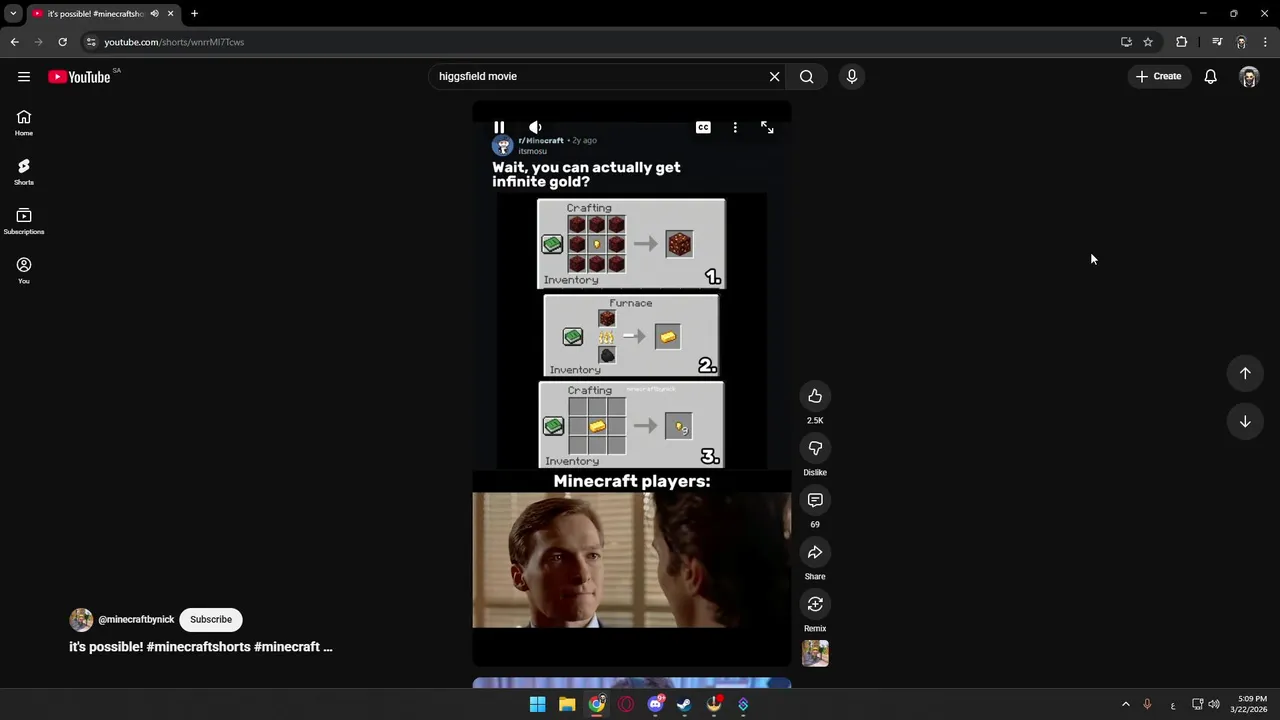This screenshot has width=1280, height=720.
Task: Open File Explorer from the taskbar
Action: pyautogui.click(x=567, y=705)
